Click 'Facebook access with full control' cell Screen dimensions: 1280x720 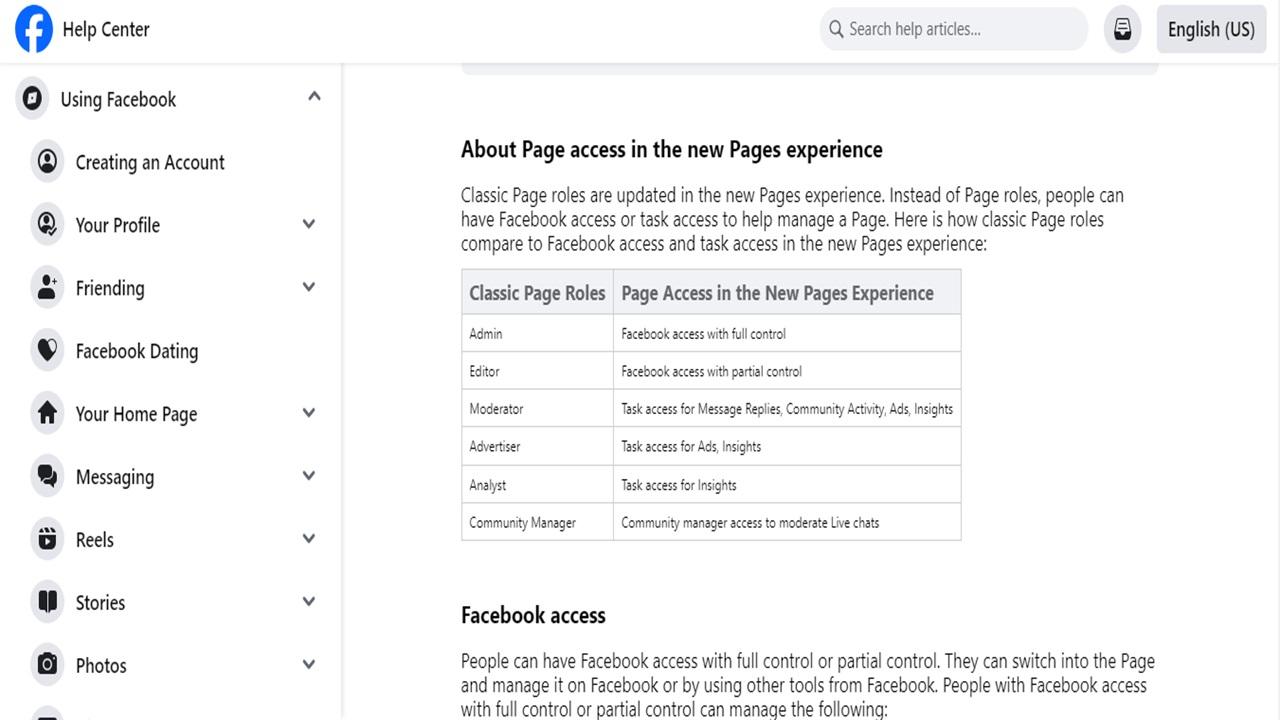(787, 334)
